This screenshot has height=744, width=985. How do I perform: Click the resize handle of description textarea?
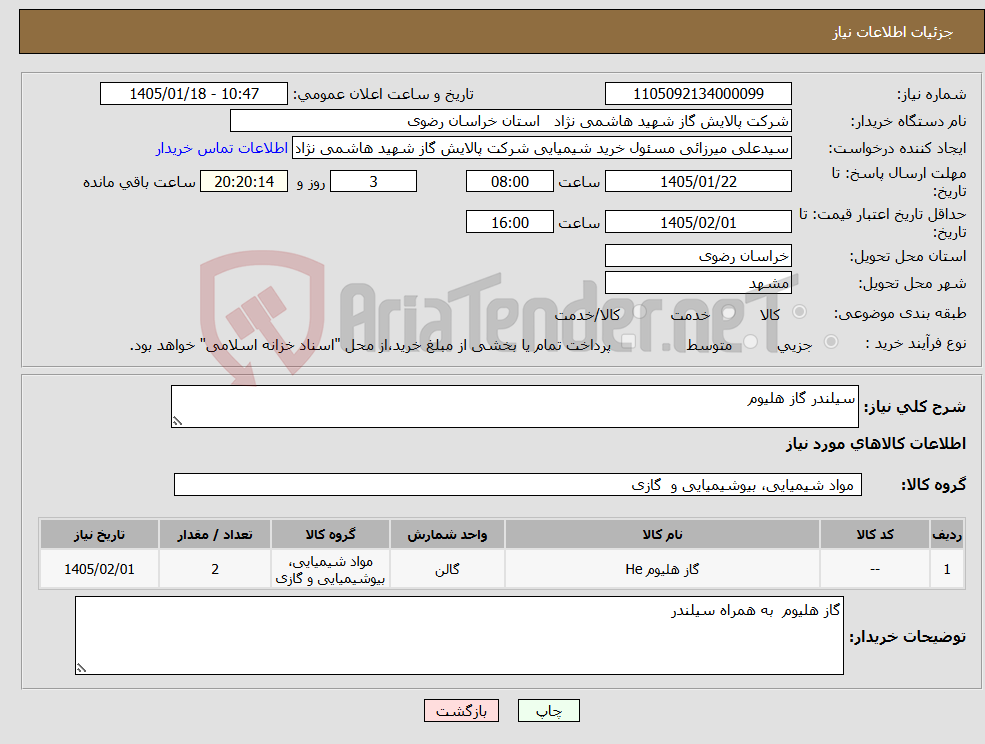[x=177, y=421]
